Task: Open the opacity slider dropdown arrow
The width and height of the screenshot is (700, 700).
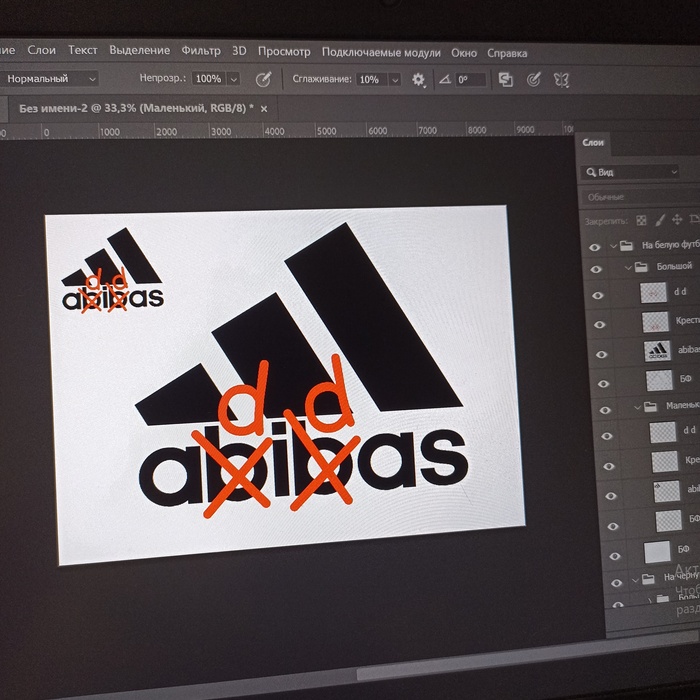Action: point(234,79)
